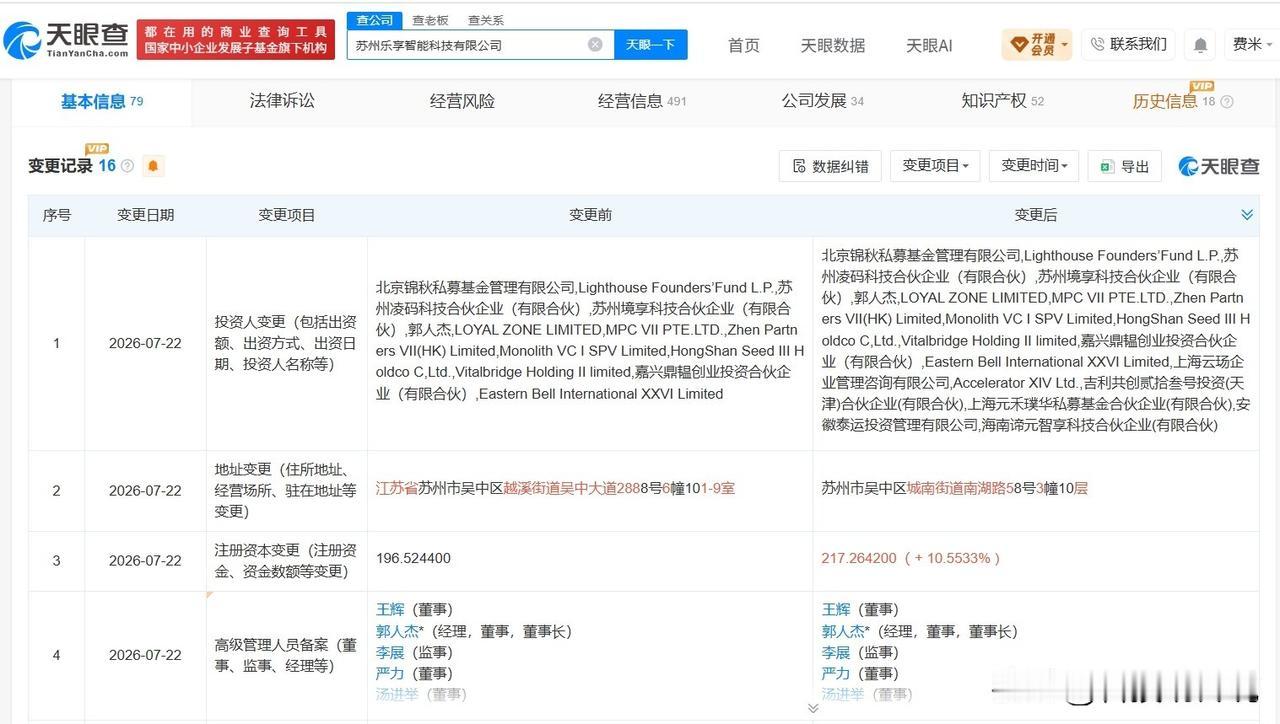Viewport: 1280px width, 724px height.
Task: Open the notifications bell icon
Action: point(1200,45)
